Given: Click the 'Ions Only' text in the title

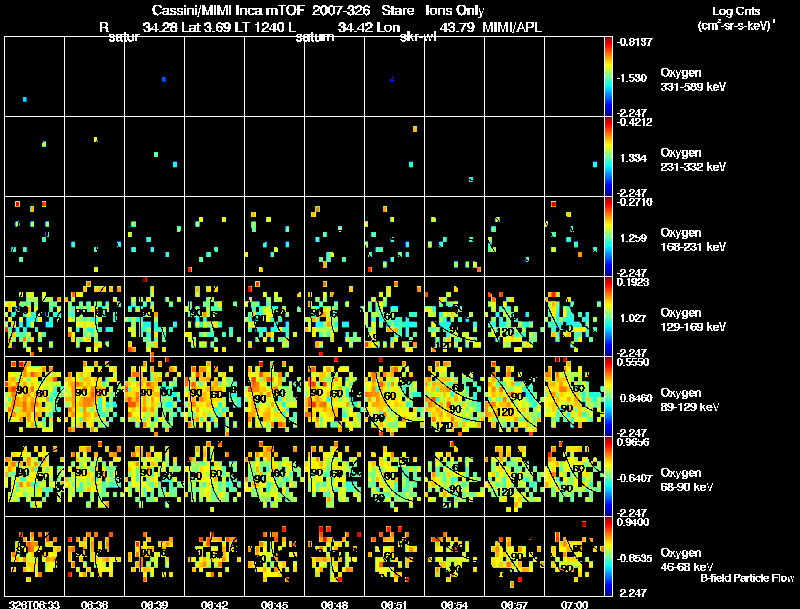Looking at the screenshot, I should pos(455,11).
